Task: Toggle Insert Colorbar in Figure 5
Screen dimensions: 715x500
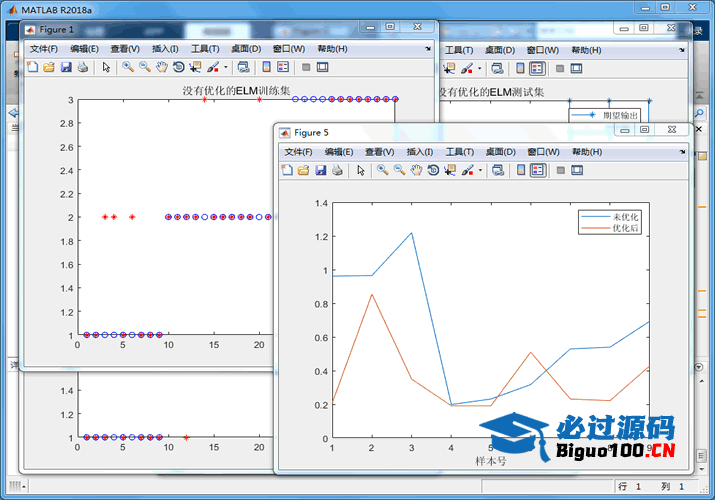Action: pos(521,170)
